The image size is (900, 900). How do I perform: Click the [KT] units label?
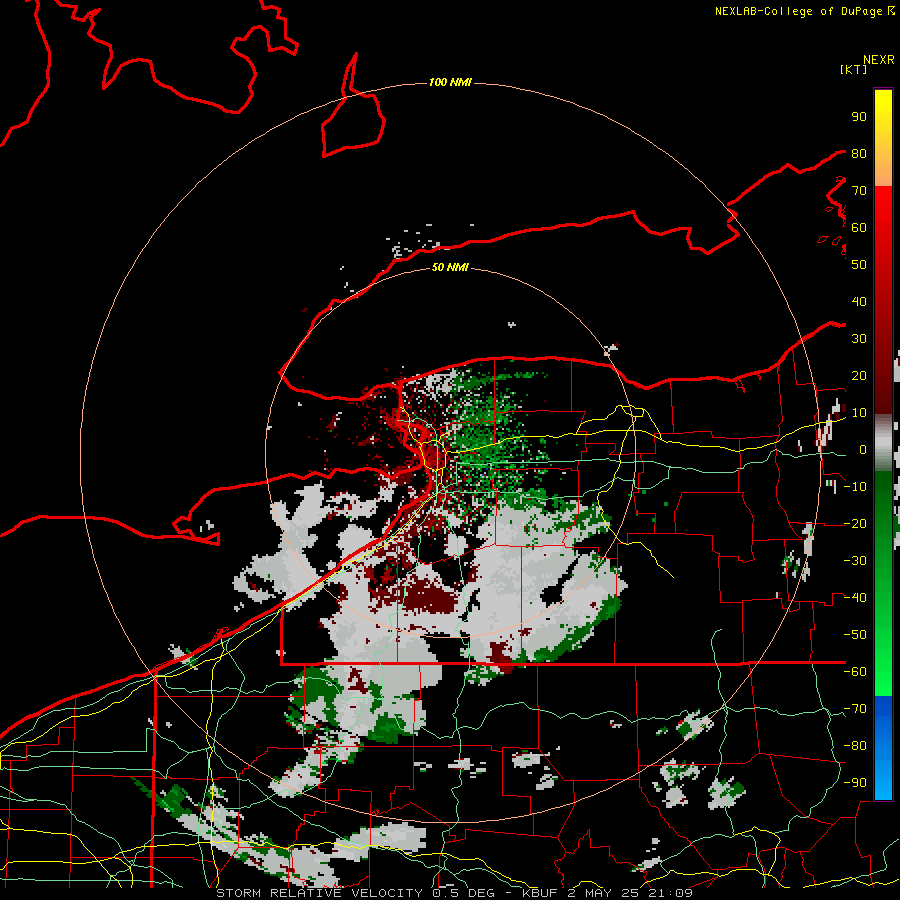(x=853, y=69)
